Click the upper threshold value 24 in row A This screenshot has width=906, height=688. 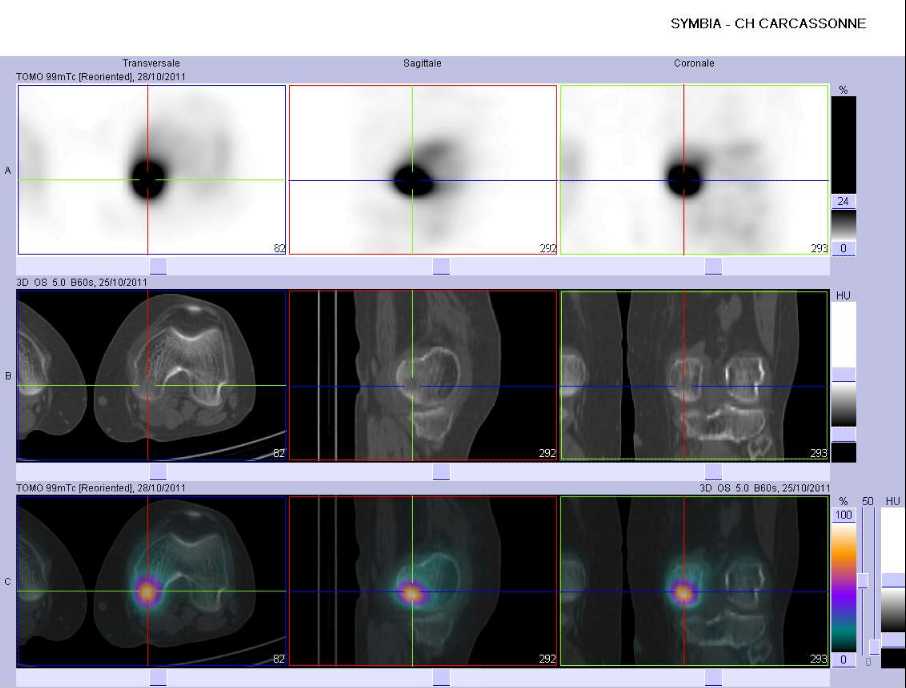click(x=843, y=201)
